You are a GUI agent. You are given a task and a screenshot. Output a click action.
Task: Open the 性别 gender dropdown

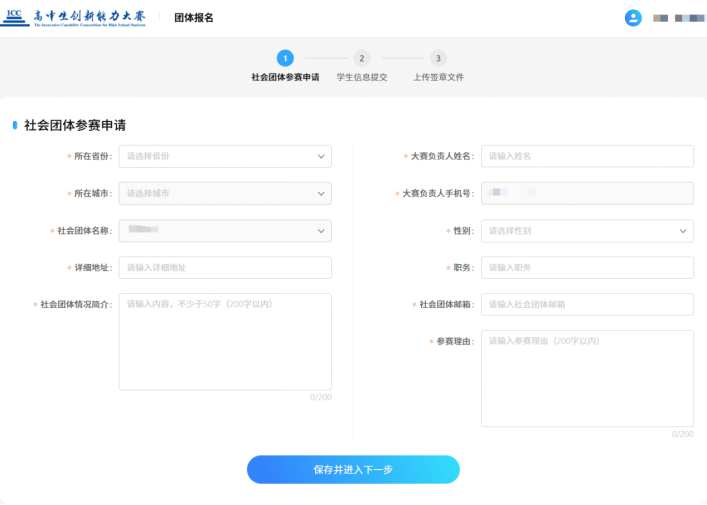(587, 231)
